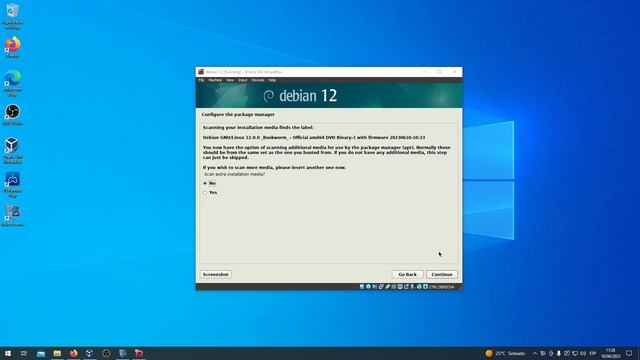Click the CTRL DERECHA host key label
This screenshot has height=360, width=640.
442,287
